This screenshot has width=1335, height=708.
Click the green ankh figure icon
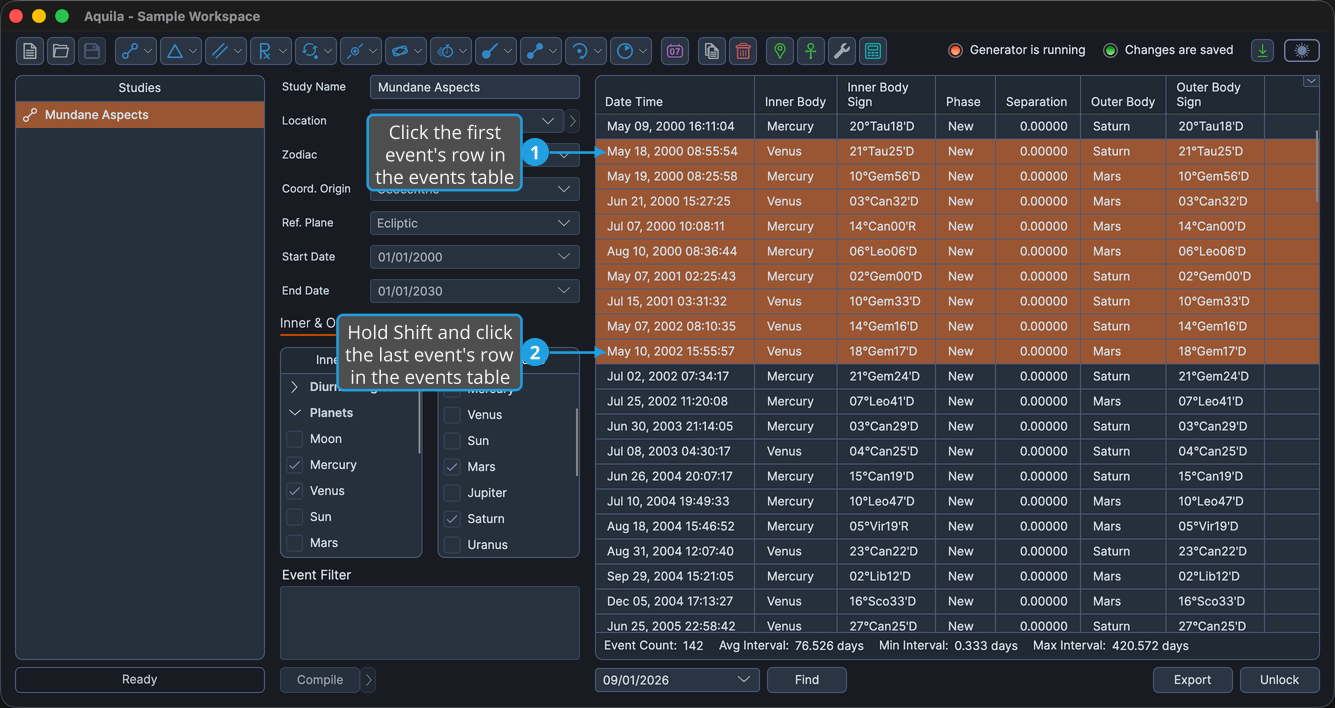[x=811, y=51]
